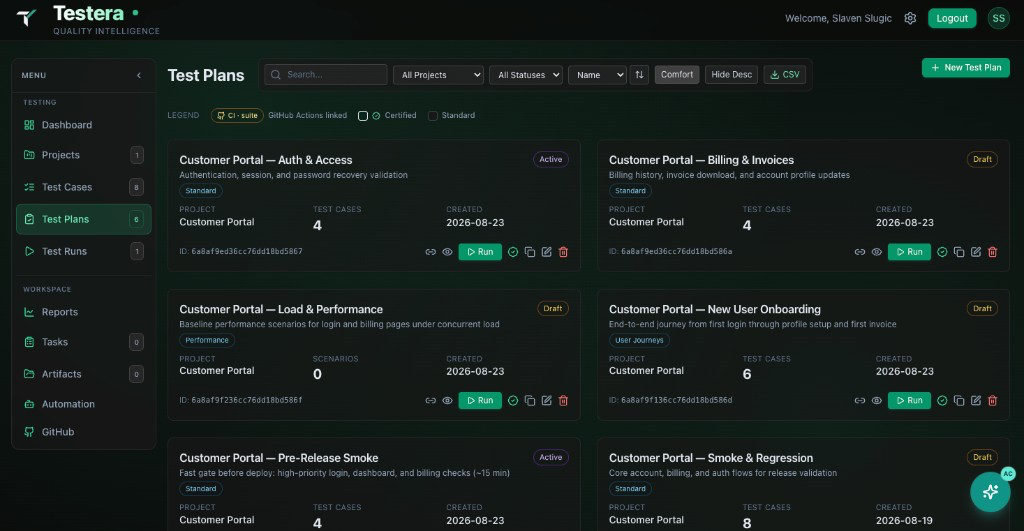Tick the Certified checkbox in the legend

pos(362,116)
